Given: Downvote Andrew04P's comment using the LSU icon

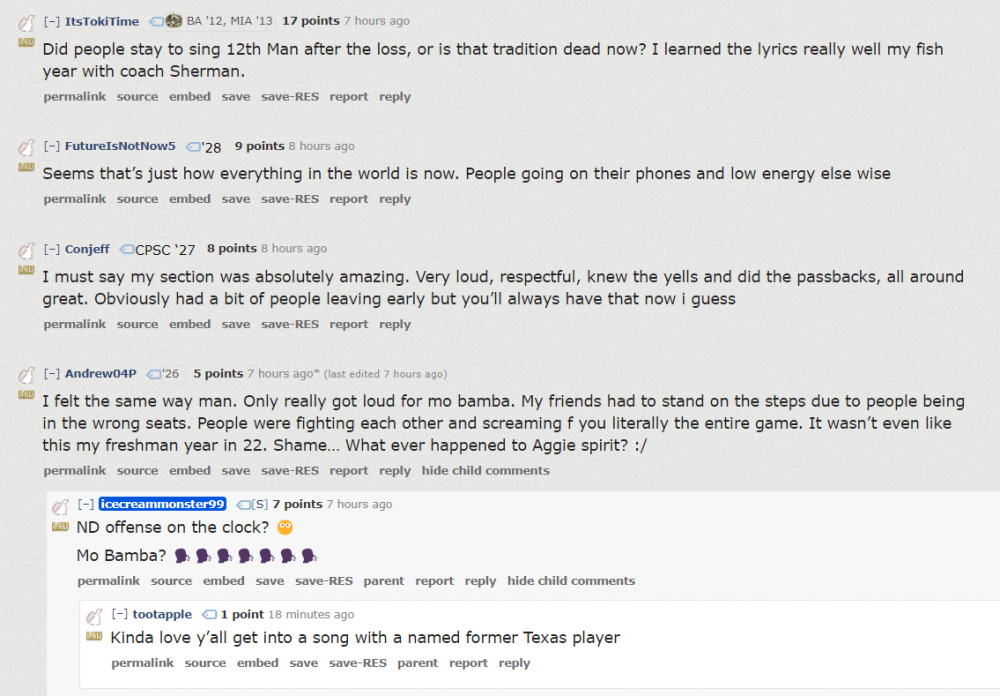Looking at the screenshot, I should tap(26, 395).
